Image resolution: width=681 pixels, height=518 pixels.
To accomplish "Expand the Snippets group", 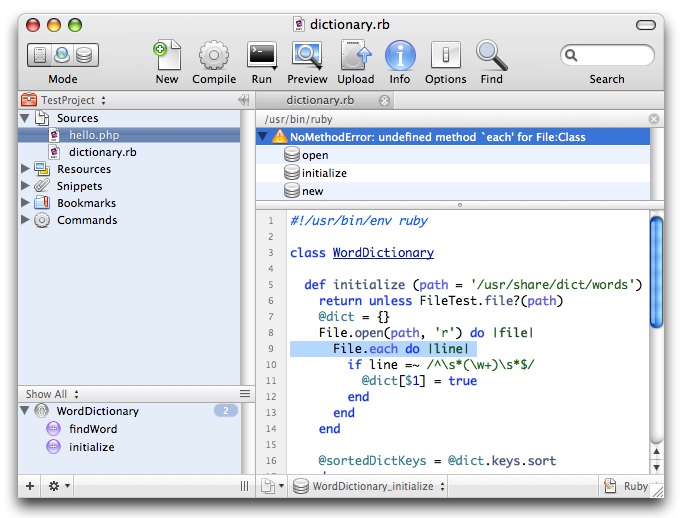I will tap(25, 185).
